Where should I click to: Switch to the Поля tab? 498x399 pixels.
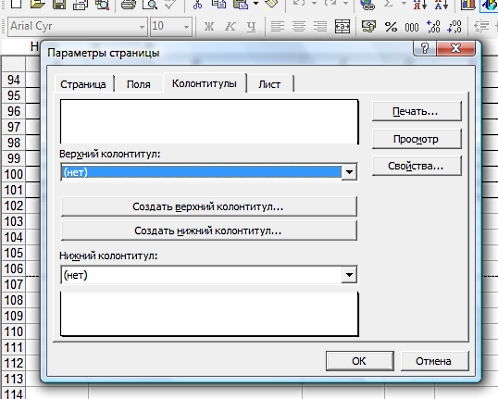click(x=138, y=84)
